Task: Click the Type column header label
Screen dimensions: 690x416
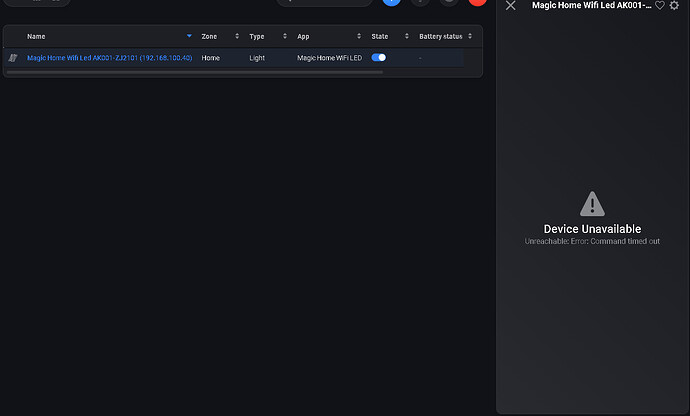Action: [257, 37]
